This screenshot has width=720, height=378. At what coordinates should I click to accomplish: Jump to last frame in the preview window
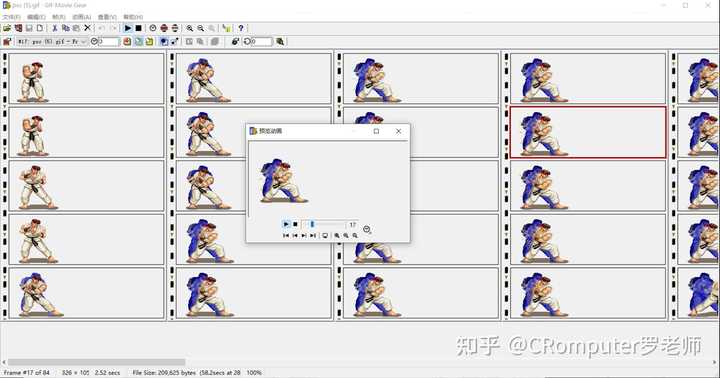(x=313, y=236)
